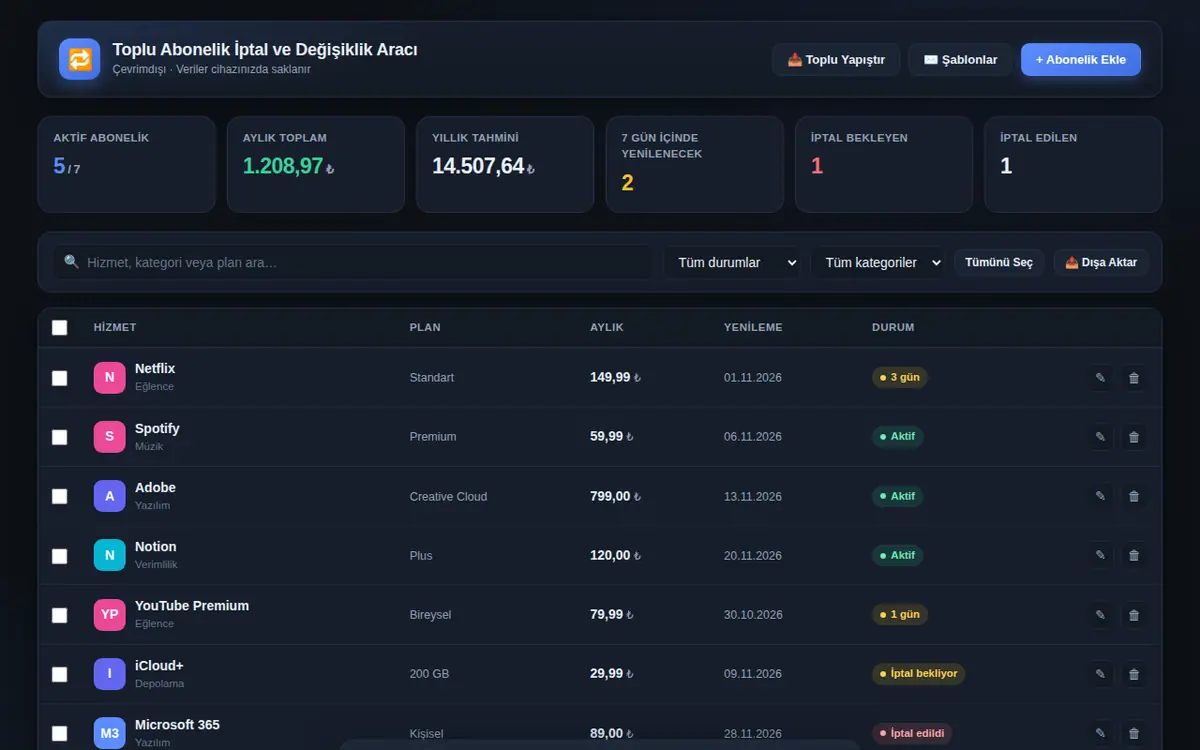
Task: Edit the iCloud+ subscription
Action: click(1101, 674)
